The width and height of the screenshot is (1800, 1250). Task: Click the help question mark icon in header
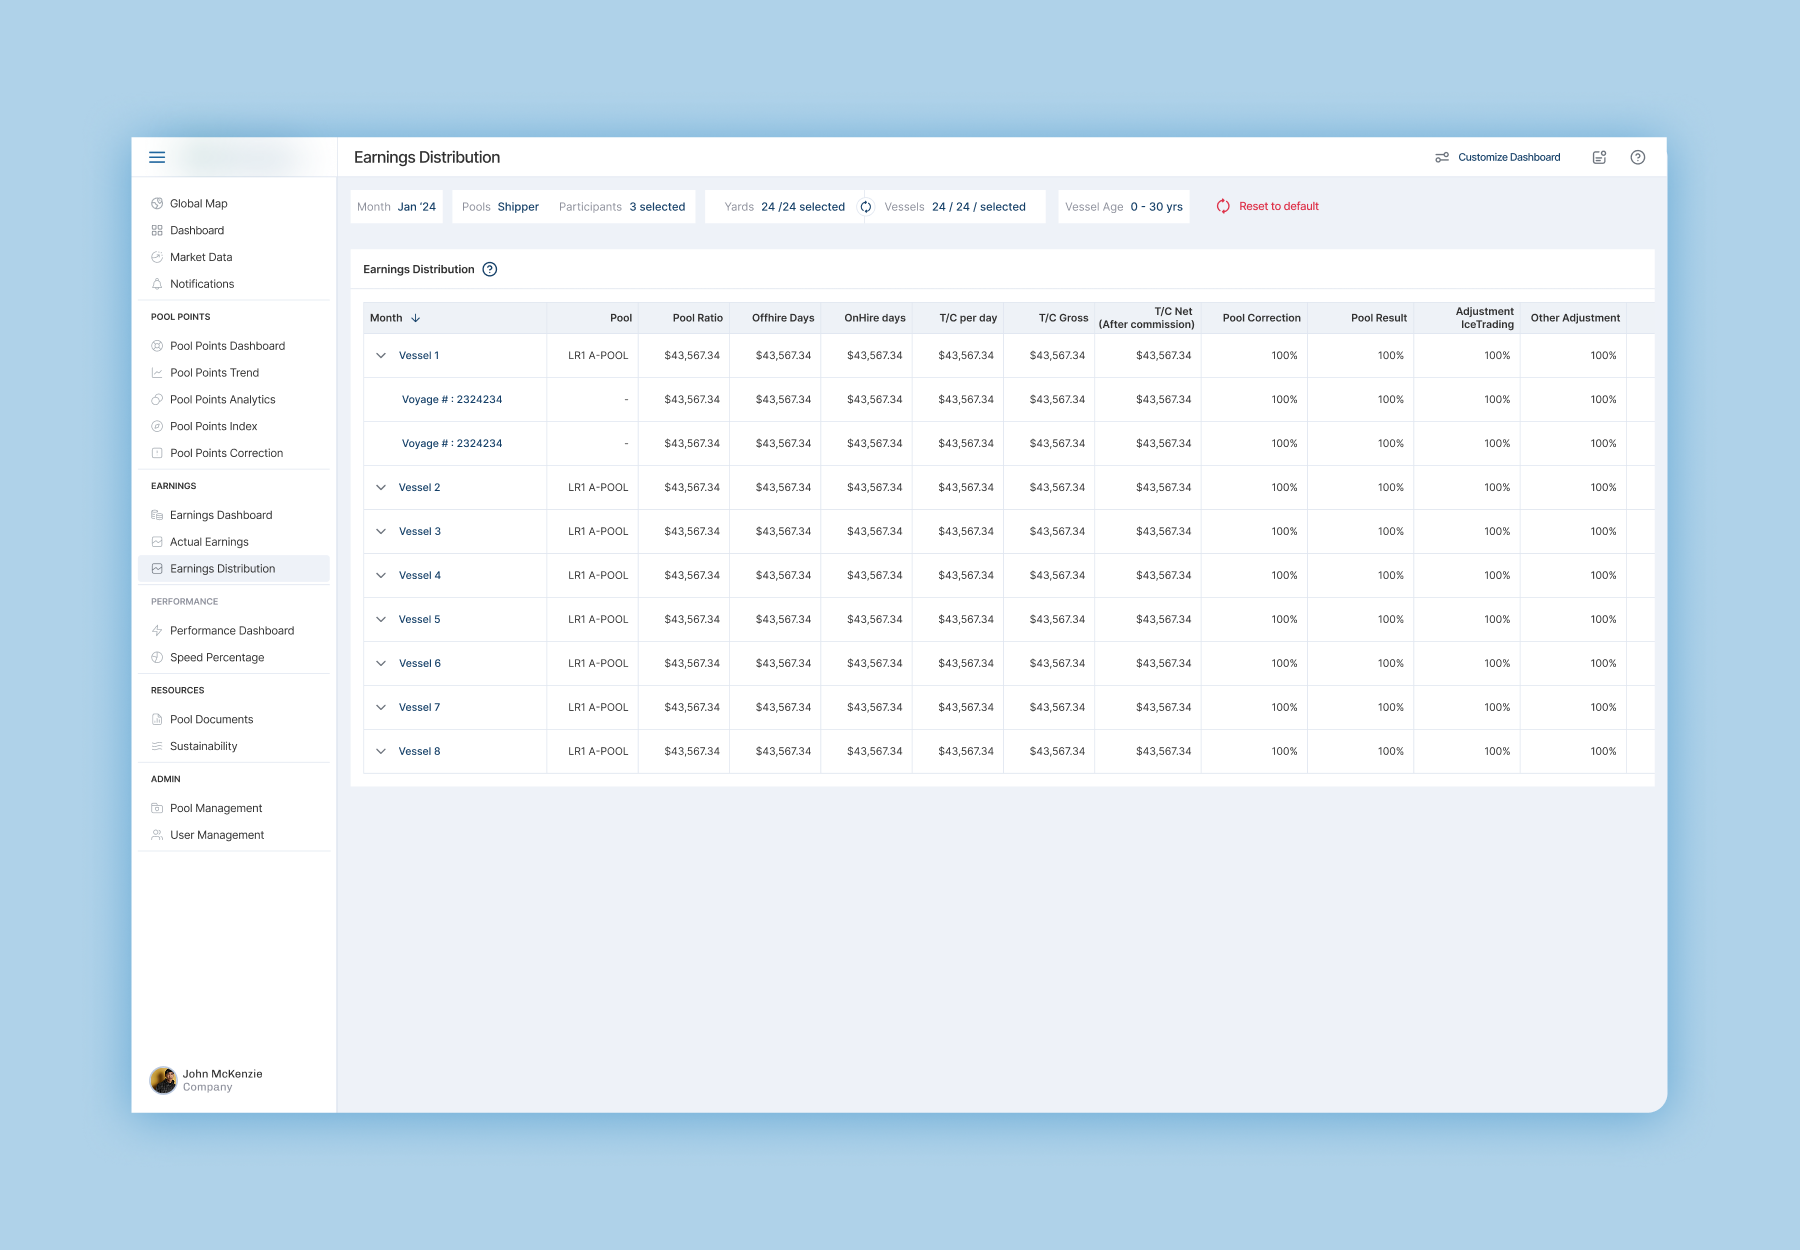(x=1637, y=157)
